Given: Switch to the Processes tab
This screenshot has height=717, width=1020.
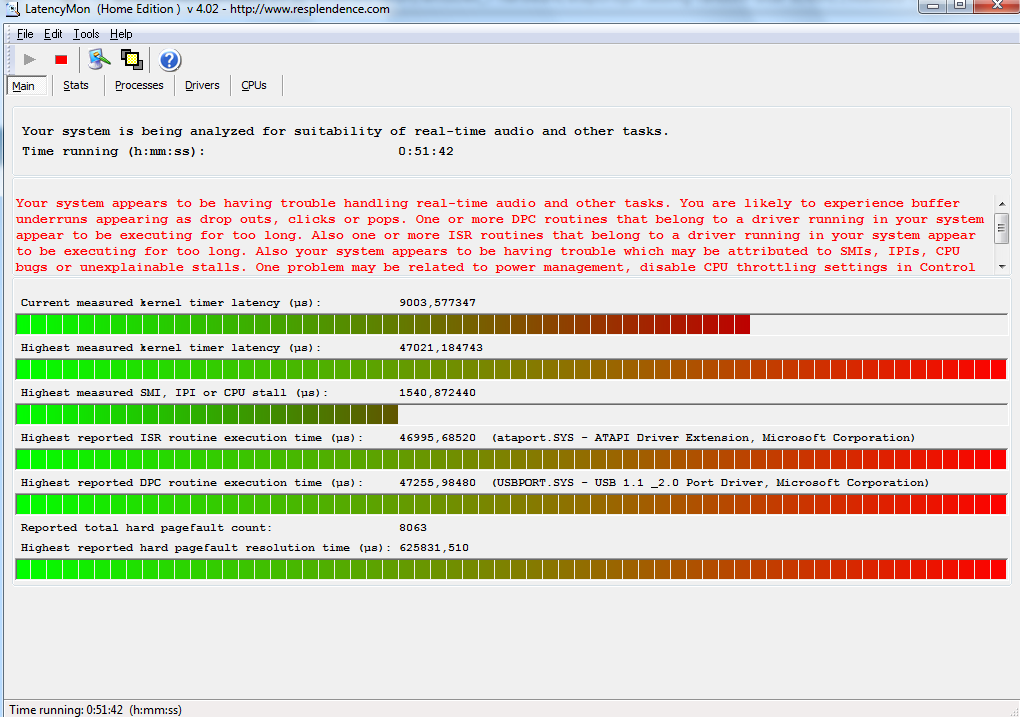Looking at the screenshot, I should (139, 86).
